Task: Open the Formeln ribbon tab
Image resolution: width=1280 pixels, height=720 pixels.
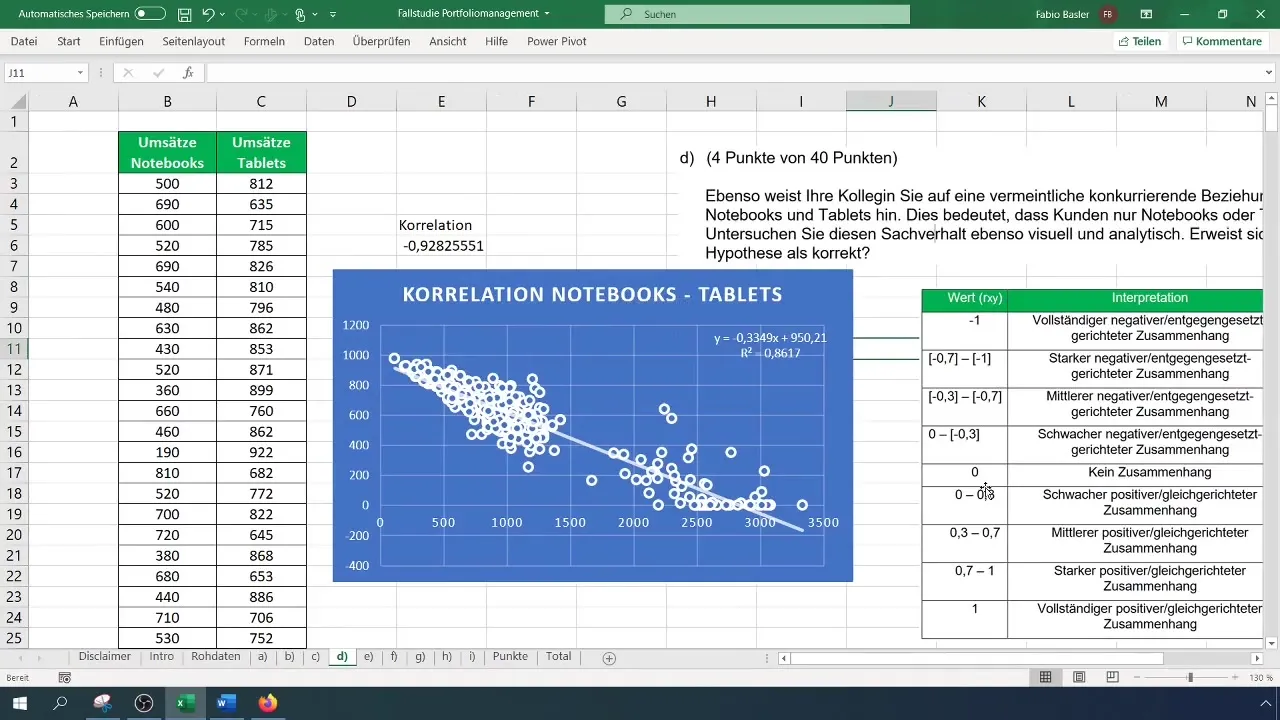Action: [264, 41]
